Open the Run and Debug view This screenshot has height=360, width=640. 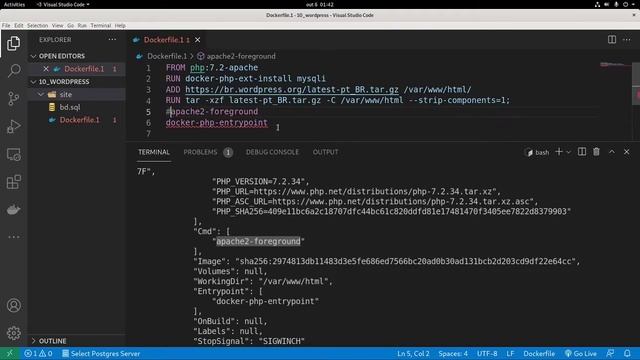pos(13,126)
